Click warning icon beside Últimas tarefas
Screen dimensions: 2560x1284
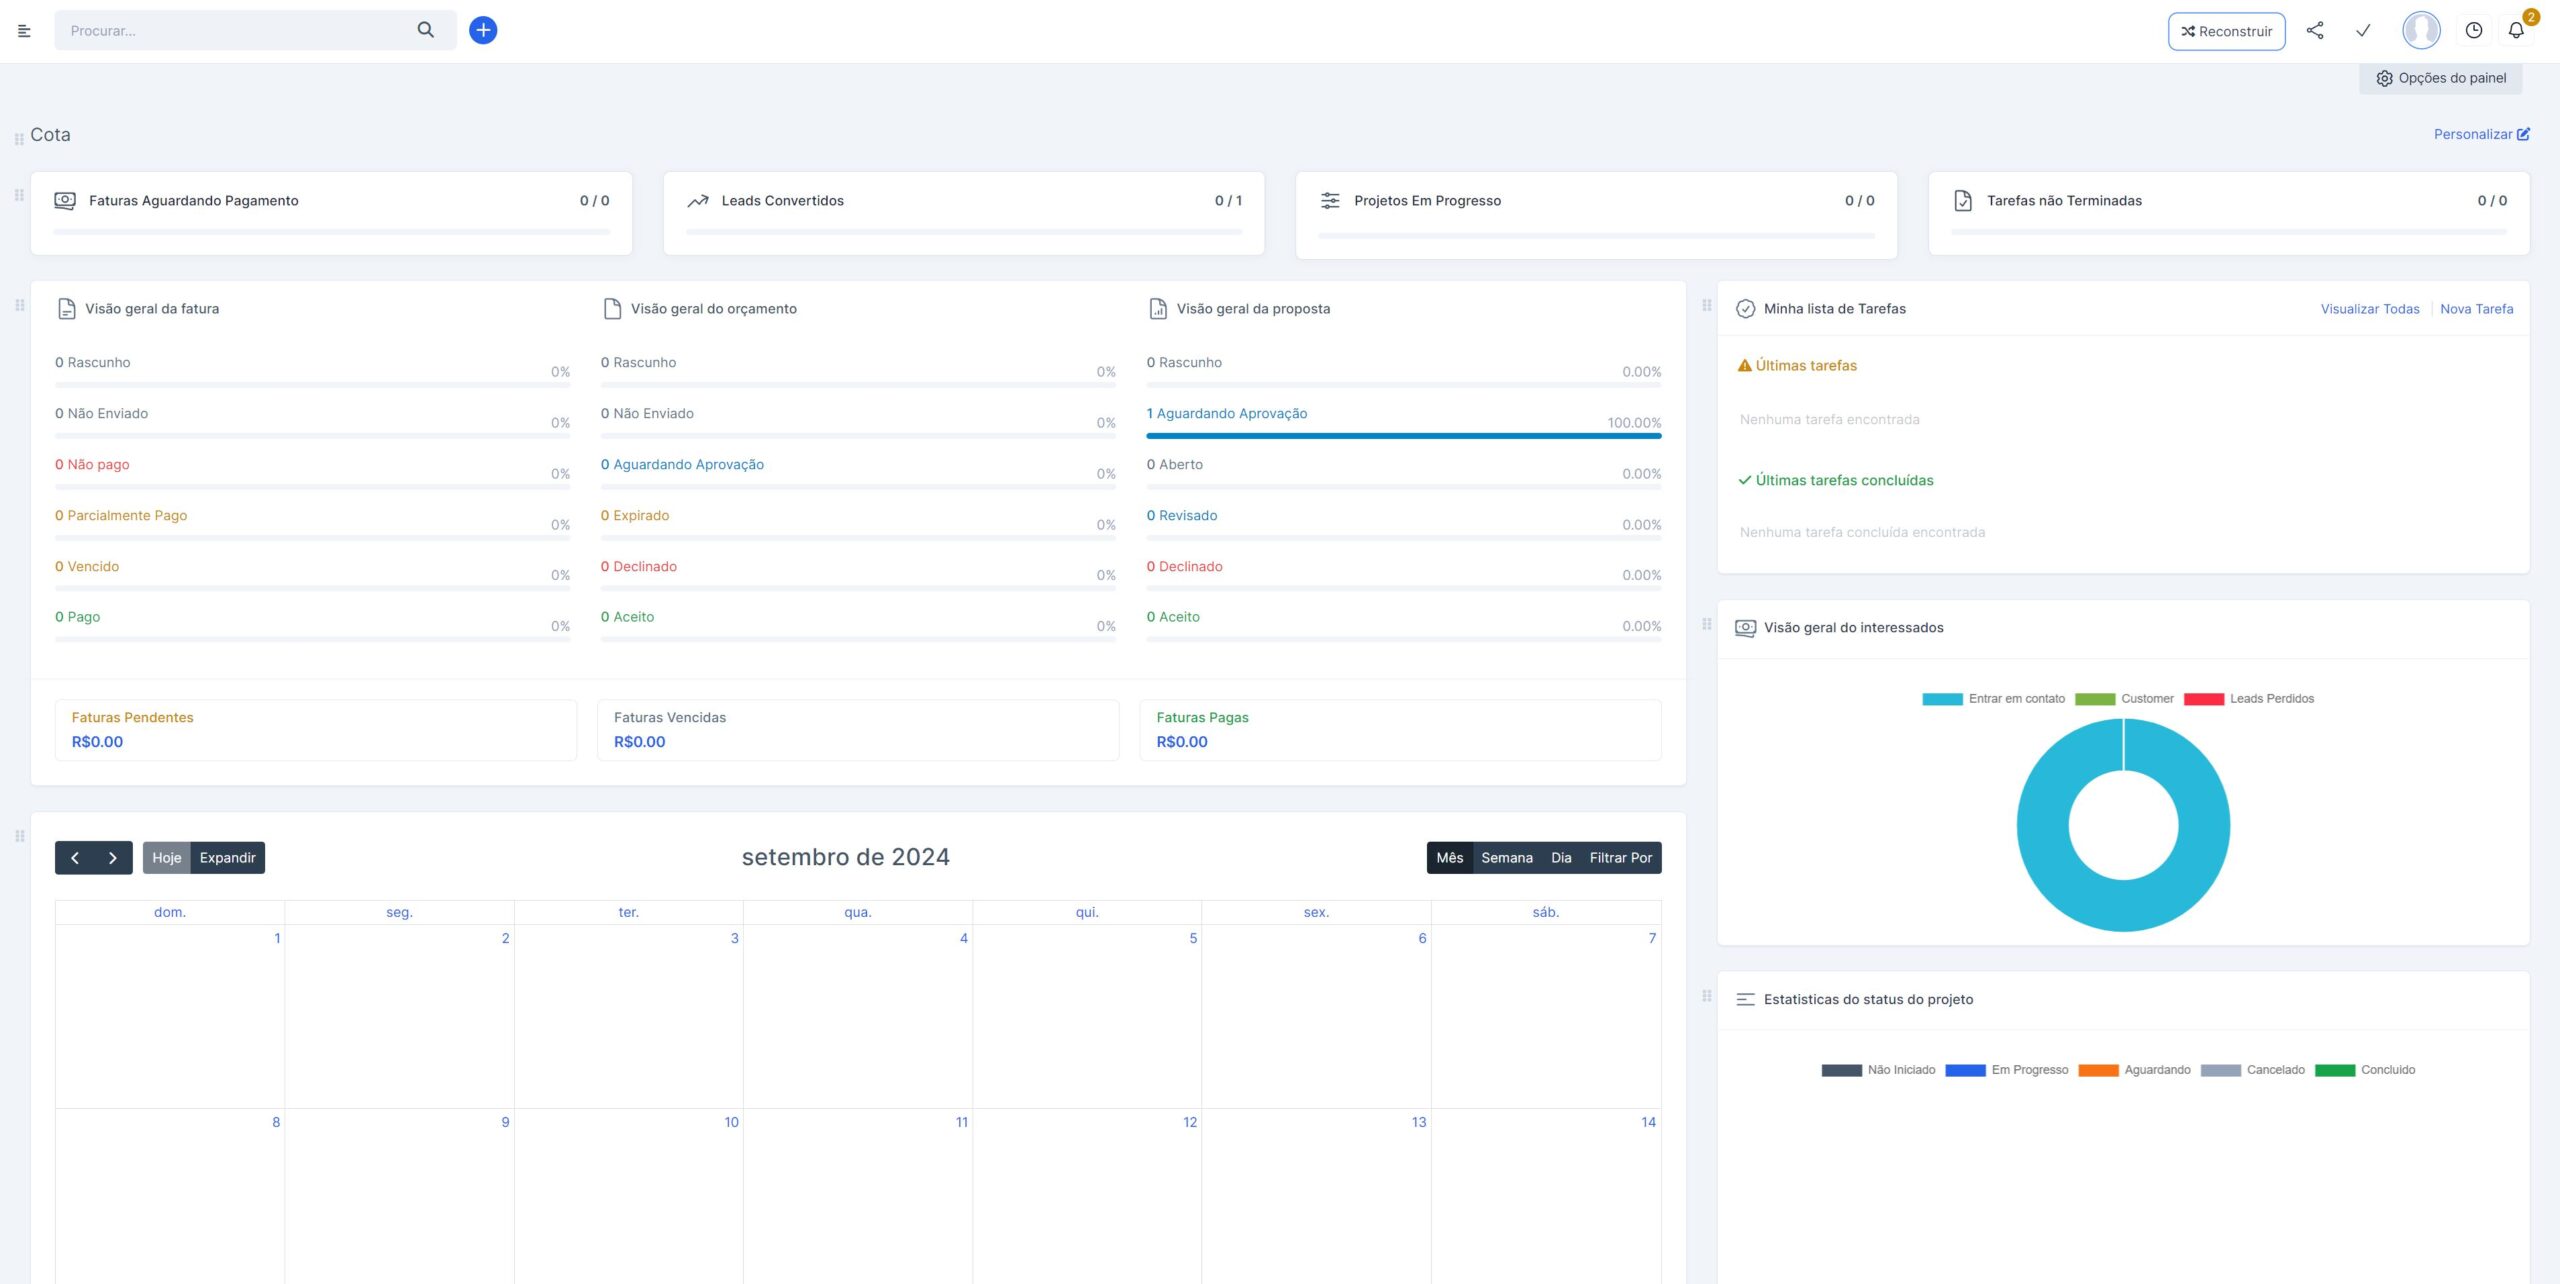[1744, 365]
